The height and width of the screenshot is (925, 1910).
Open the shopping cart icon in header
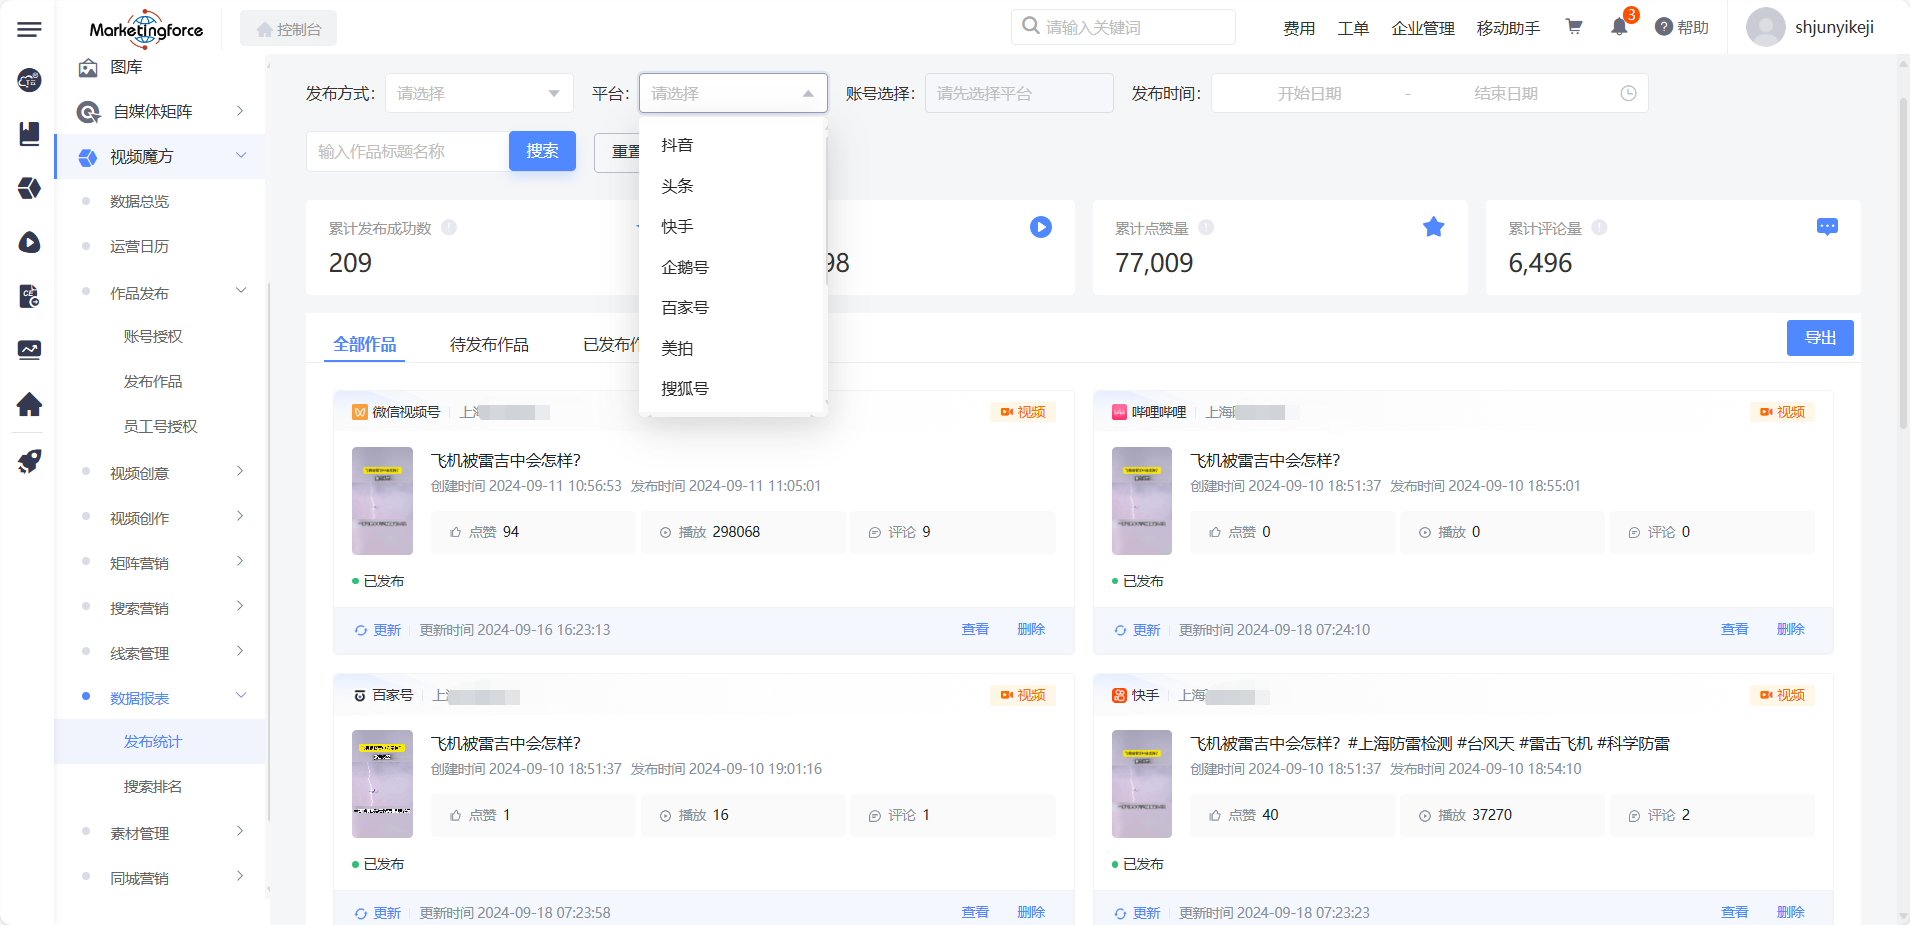pos(1574,27)
